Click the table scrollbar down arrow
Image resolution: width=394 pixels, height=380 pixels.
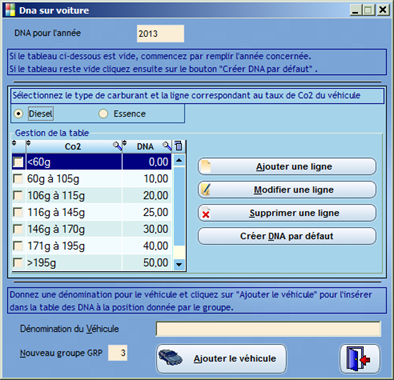pyautogui.click(x=179, y=264)
